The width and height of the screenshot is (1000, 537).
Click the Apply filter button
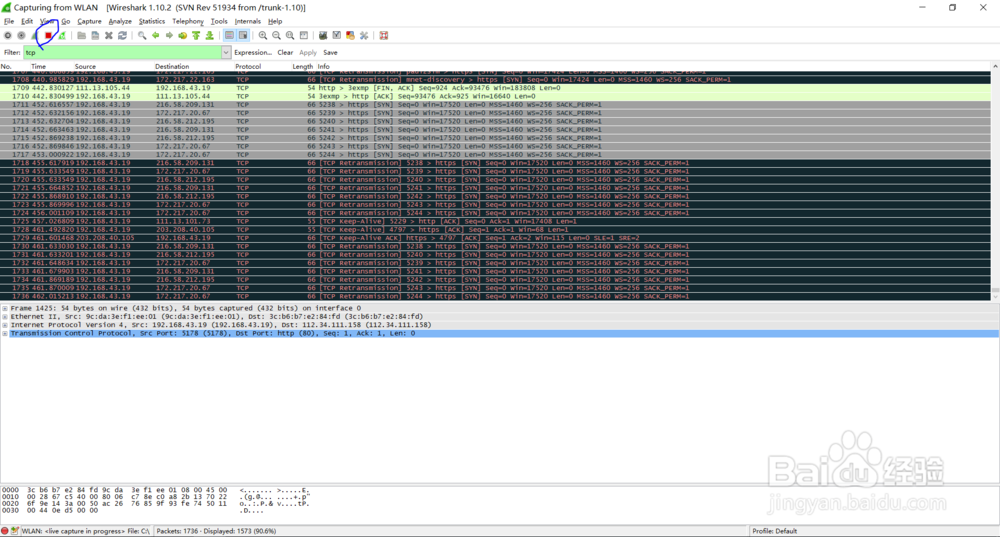(308, 52)
